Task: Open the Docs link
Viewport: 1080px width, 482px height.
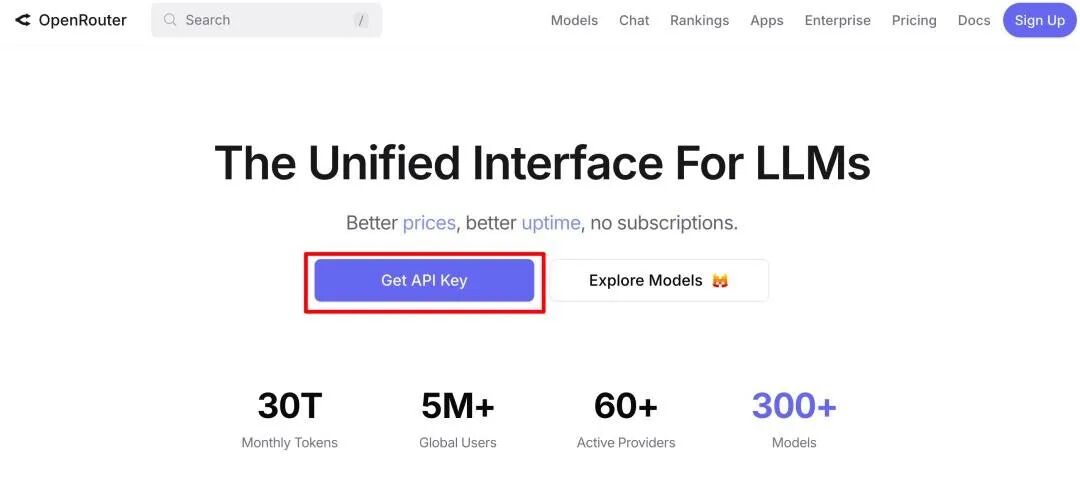Action: pyautogui.click(x=974, y=21)
